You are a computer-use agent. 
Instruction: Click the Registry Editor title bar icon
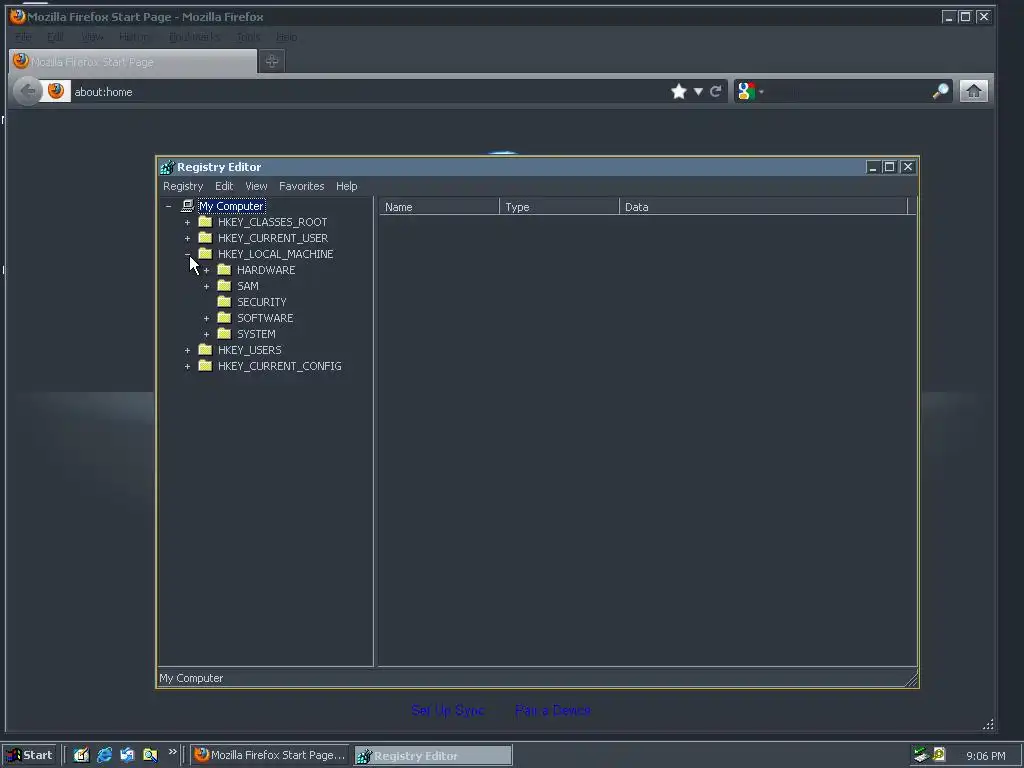[167, 167]
